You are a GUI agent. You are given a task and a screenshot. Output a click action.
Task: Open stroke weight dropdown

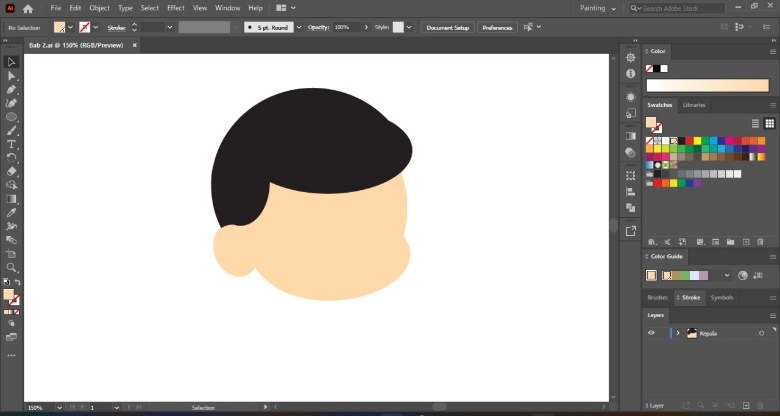170,27
